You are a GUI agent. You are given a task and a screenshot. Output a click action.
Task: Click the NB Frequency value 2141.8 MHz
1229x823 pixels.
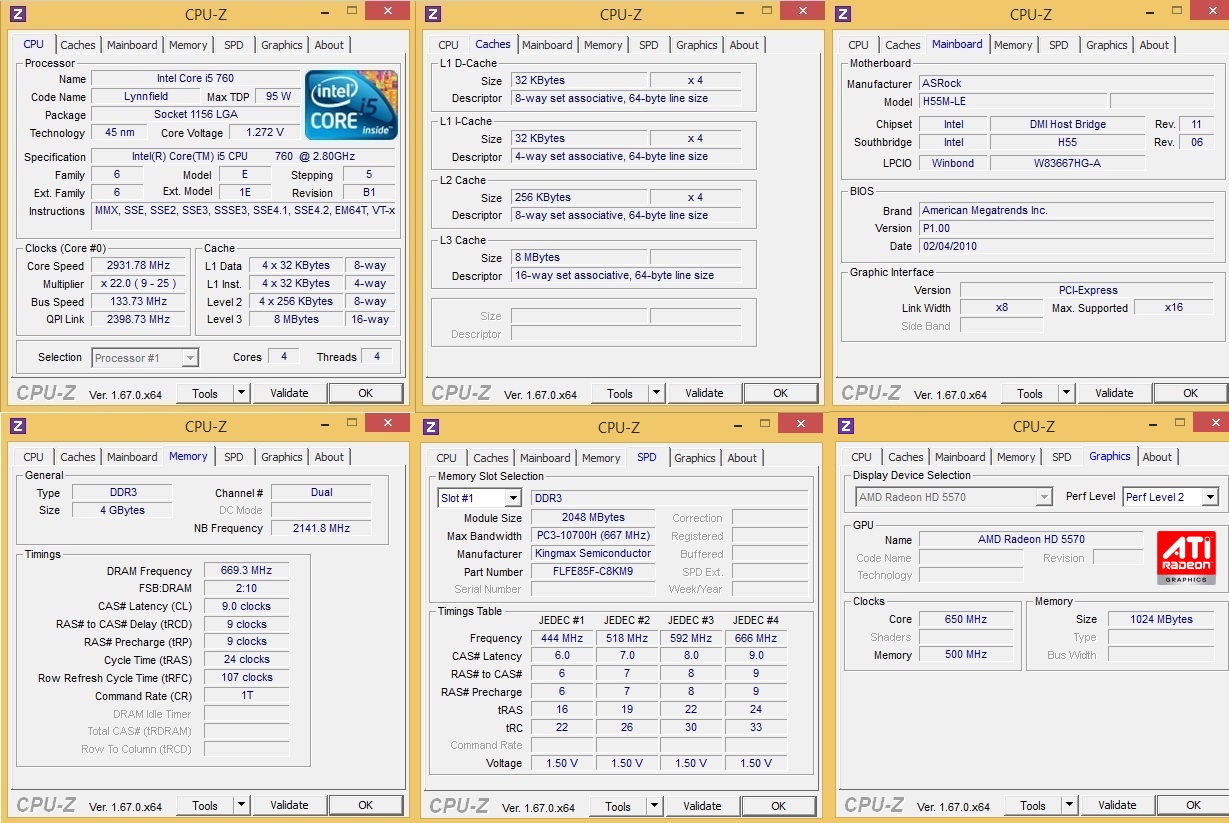[x=320, y=529]
